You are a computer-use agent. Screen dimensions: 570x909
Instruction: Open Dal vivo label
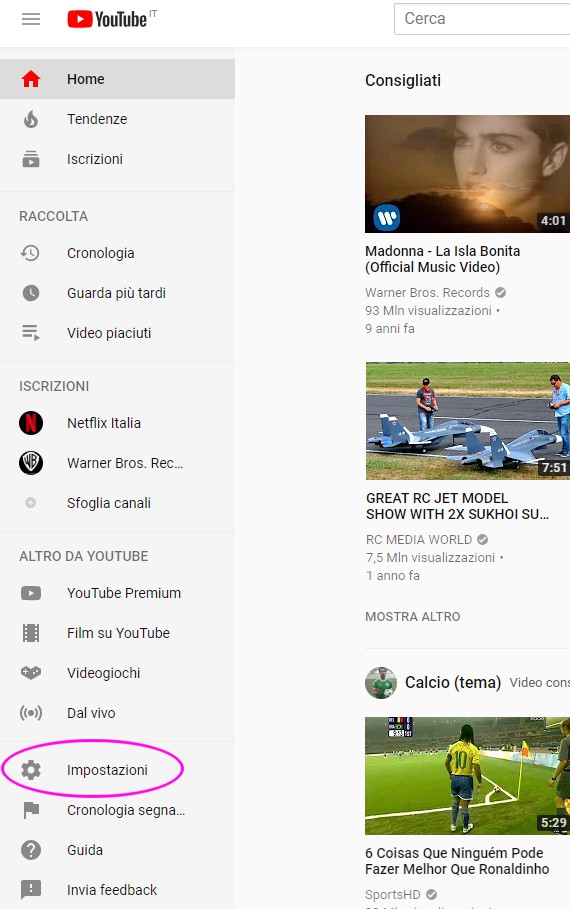click(91, 712)
